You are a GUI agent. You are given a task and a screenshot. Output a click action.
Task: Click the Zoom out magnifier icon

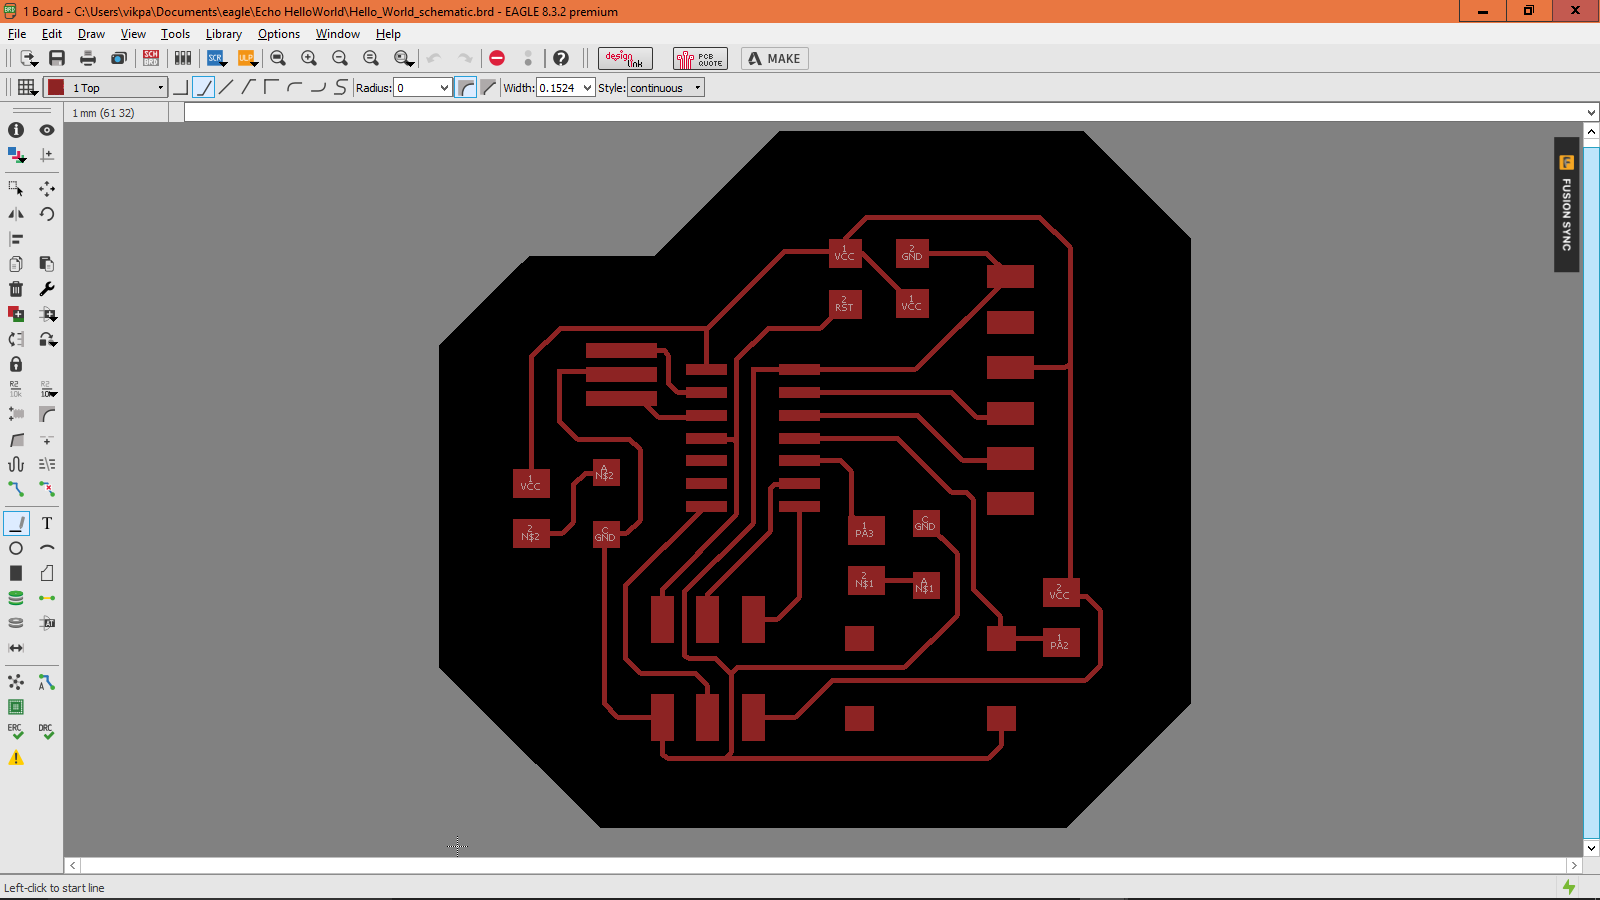[x=340, y=58]
